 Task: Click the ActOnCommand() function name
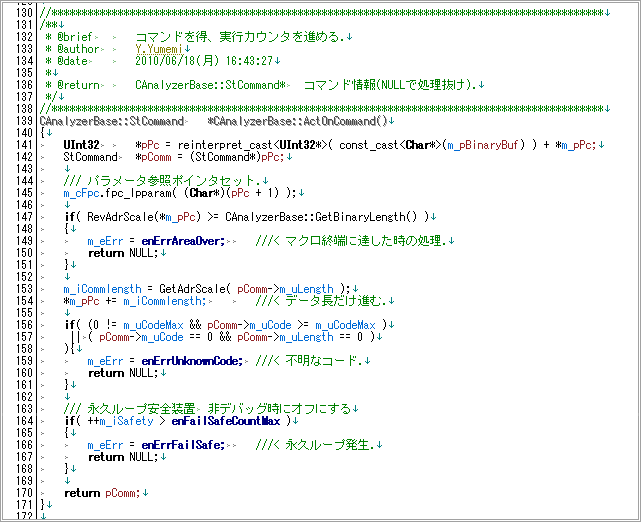tap(345, 121)
